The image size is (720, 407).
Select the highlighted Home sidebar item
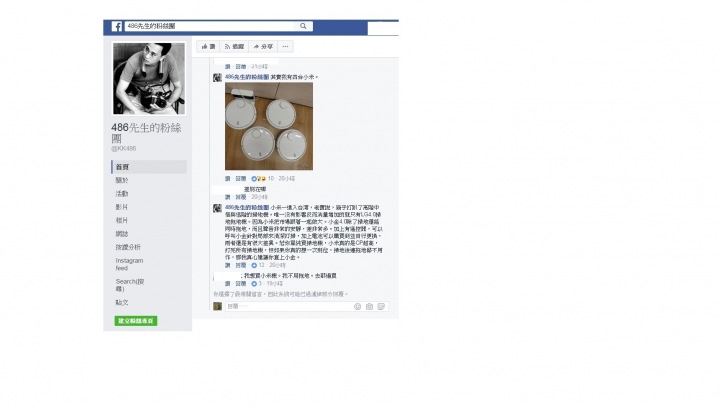click(149, 167)
